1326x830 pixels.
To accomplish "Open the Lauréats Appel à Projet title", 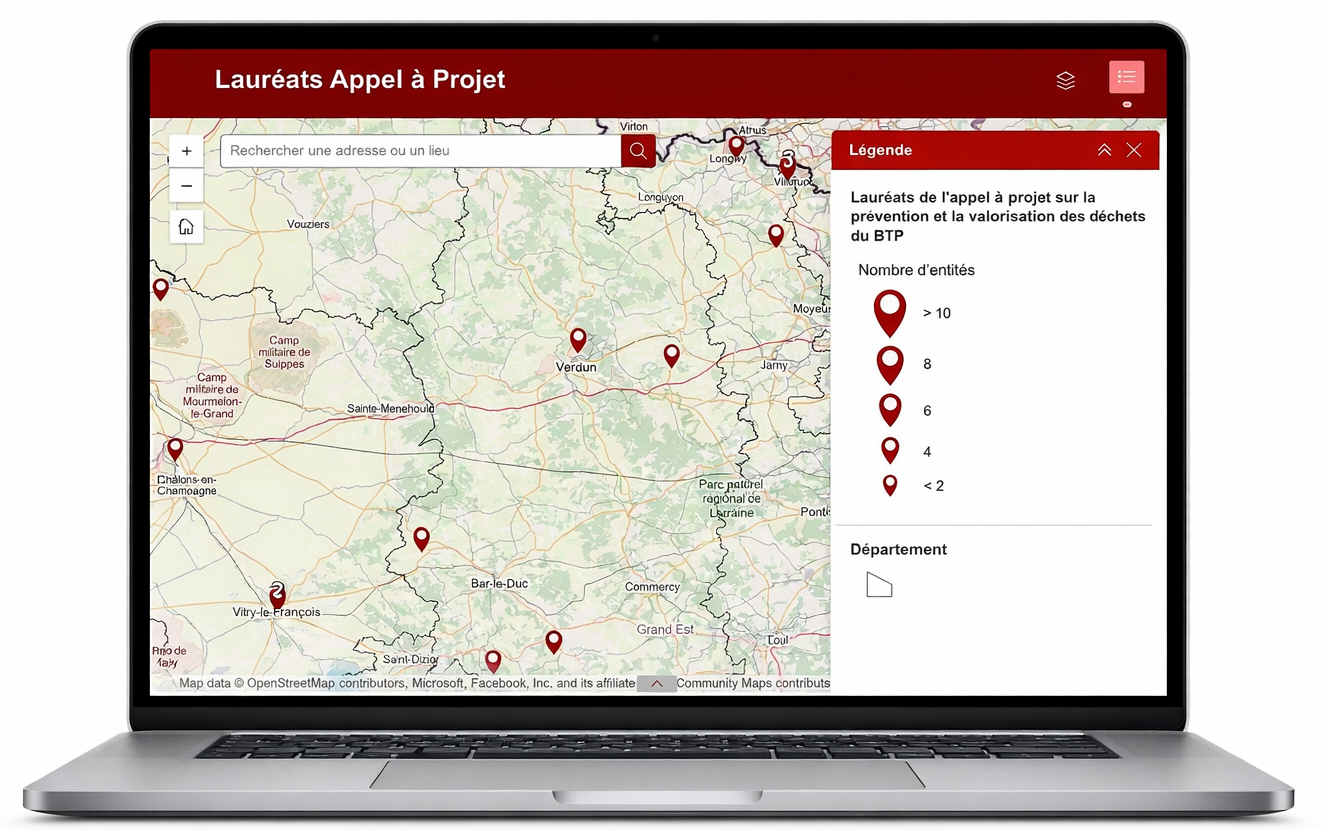I will (360, 79).
